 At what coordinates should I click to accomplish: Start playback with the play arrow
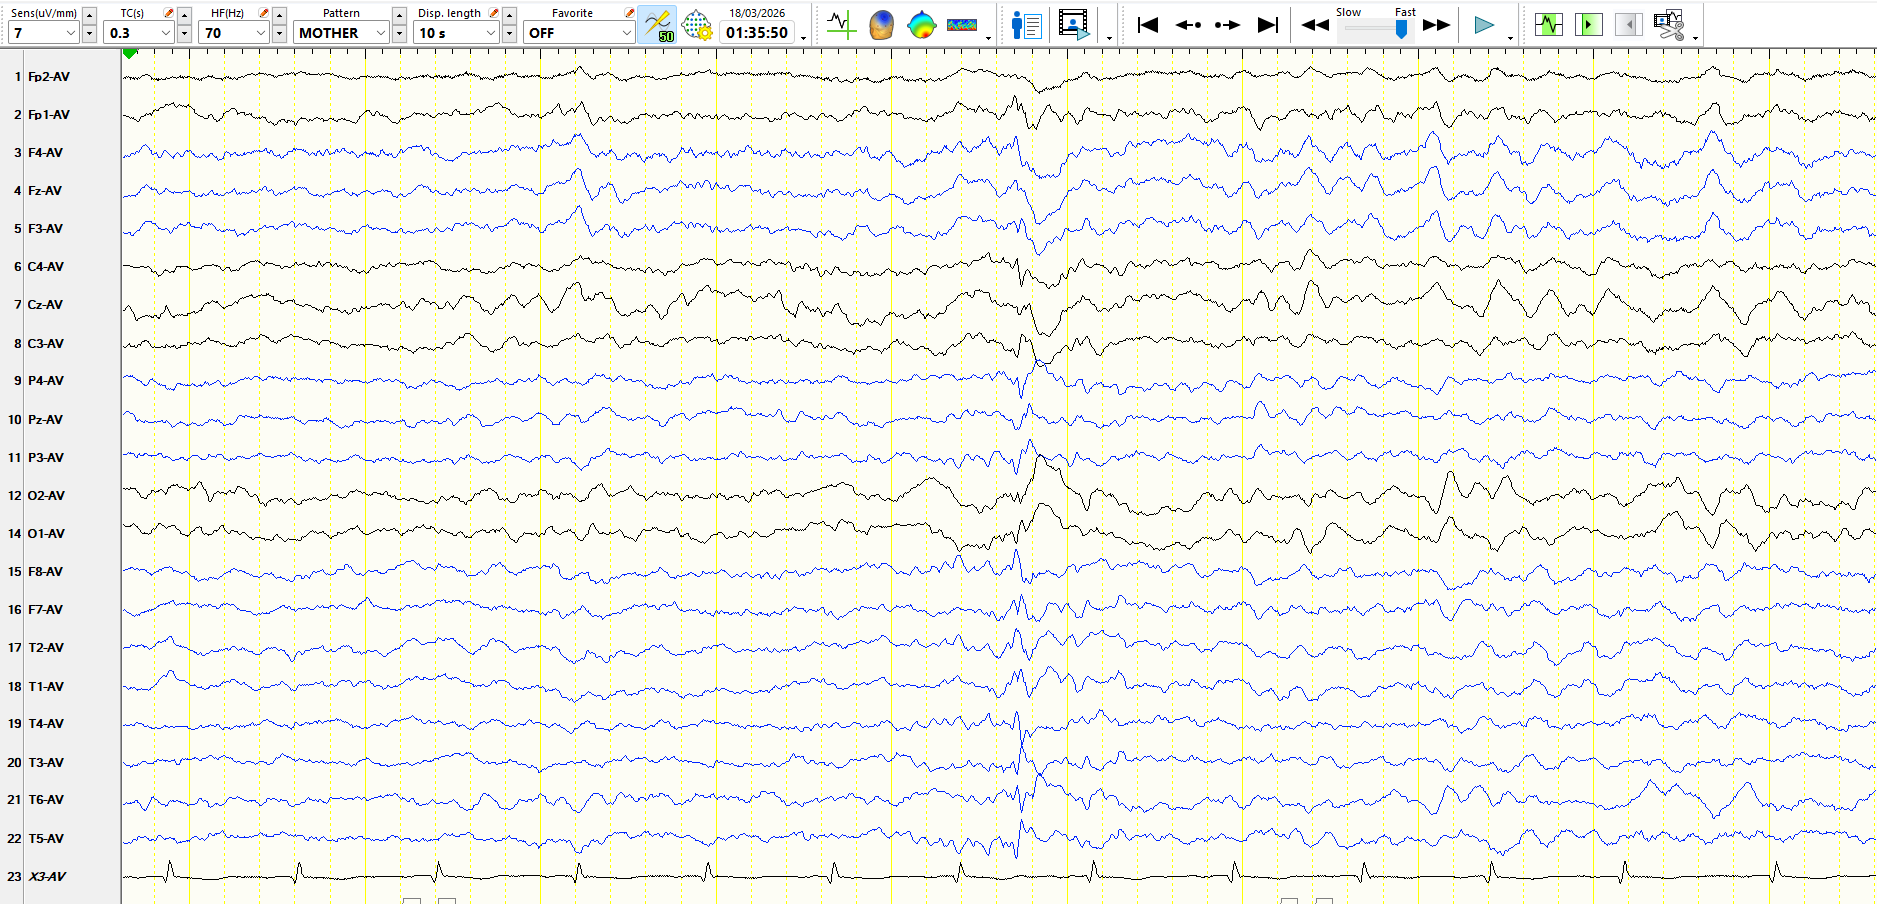1484,25
